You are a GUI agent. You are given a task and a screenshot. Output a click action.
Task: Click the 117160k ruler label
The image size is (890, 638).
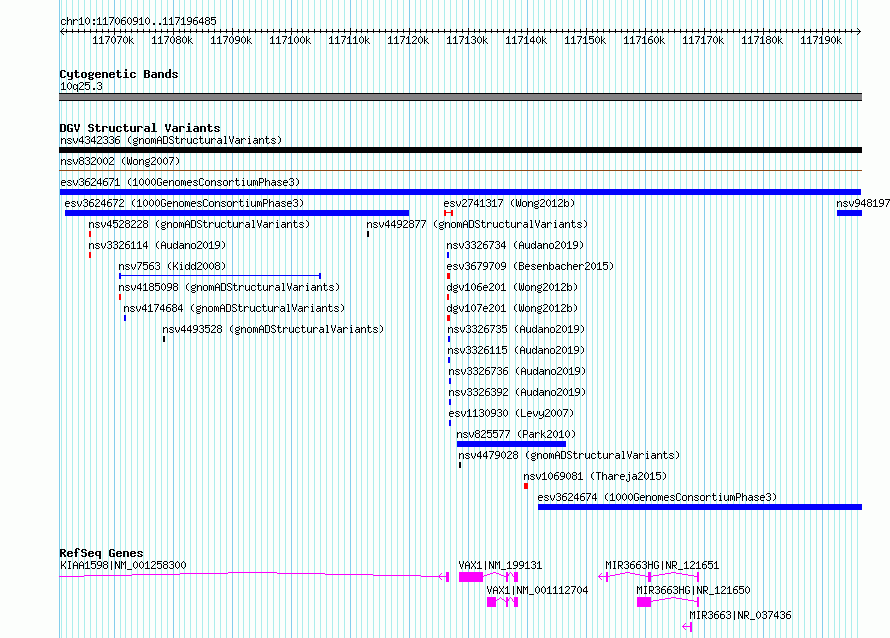(x=644, y=40)
